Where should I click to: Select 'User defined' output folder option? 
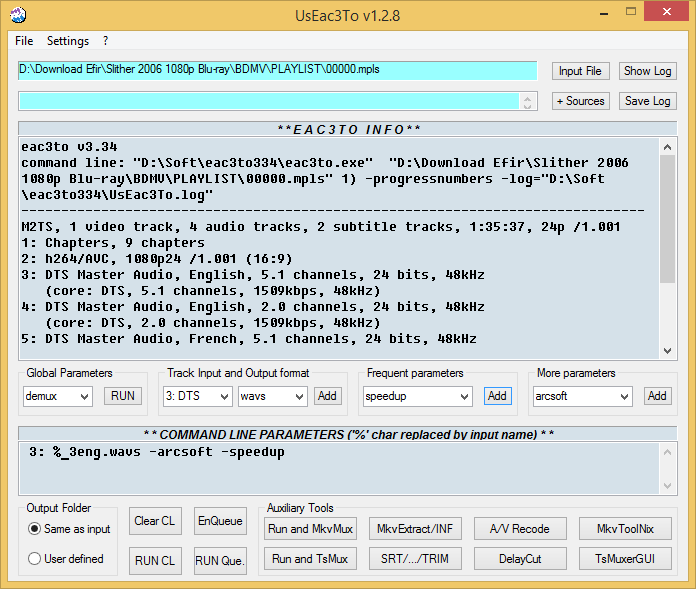click(66, 559)
